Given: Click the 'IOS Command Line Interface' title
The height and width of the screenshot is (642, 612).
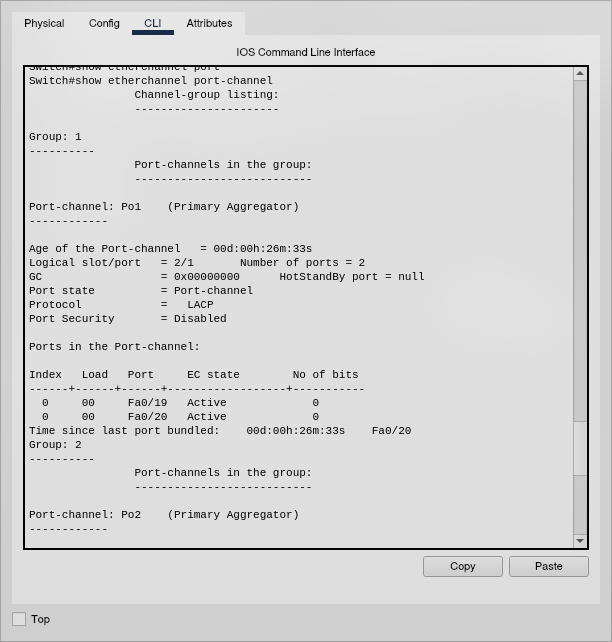Looking at the screenshot, I should (306, 52).
